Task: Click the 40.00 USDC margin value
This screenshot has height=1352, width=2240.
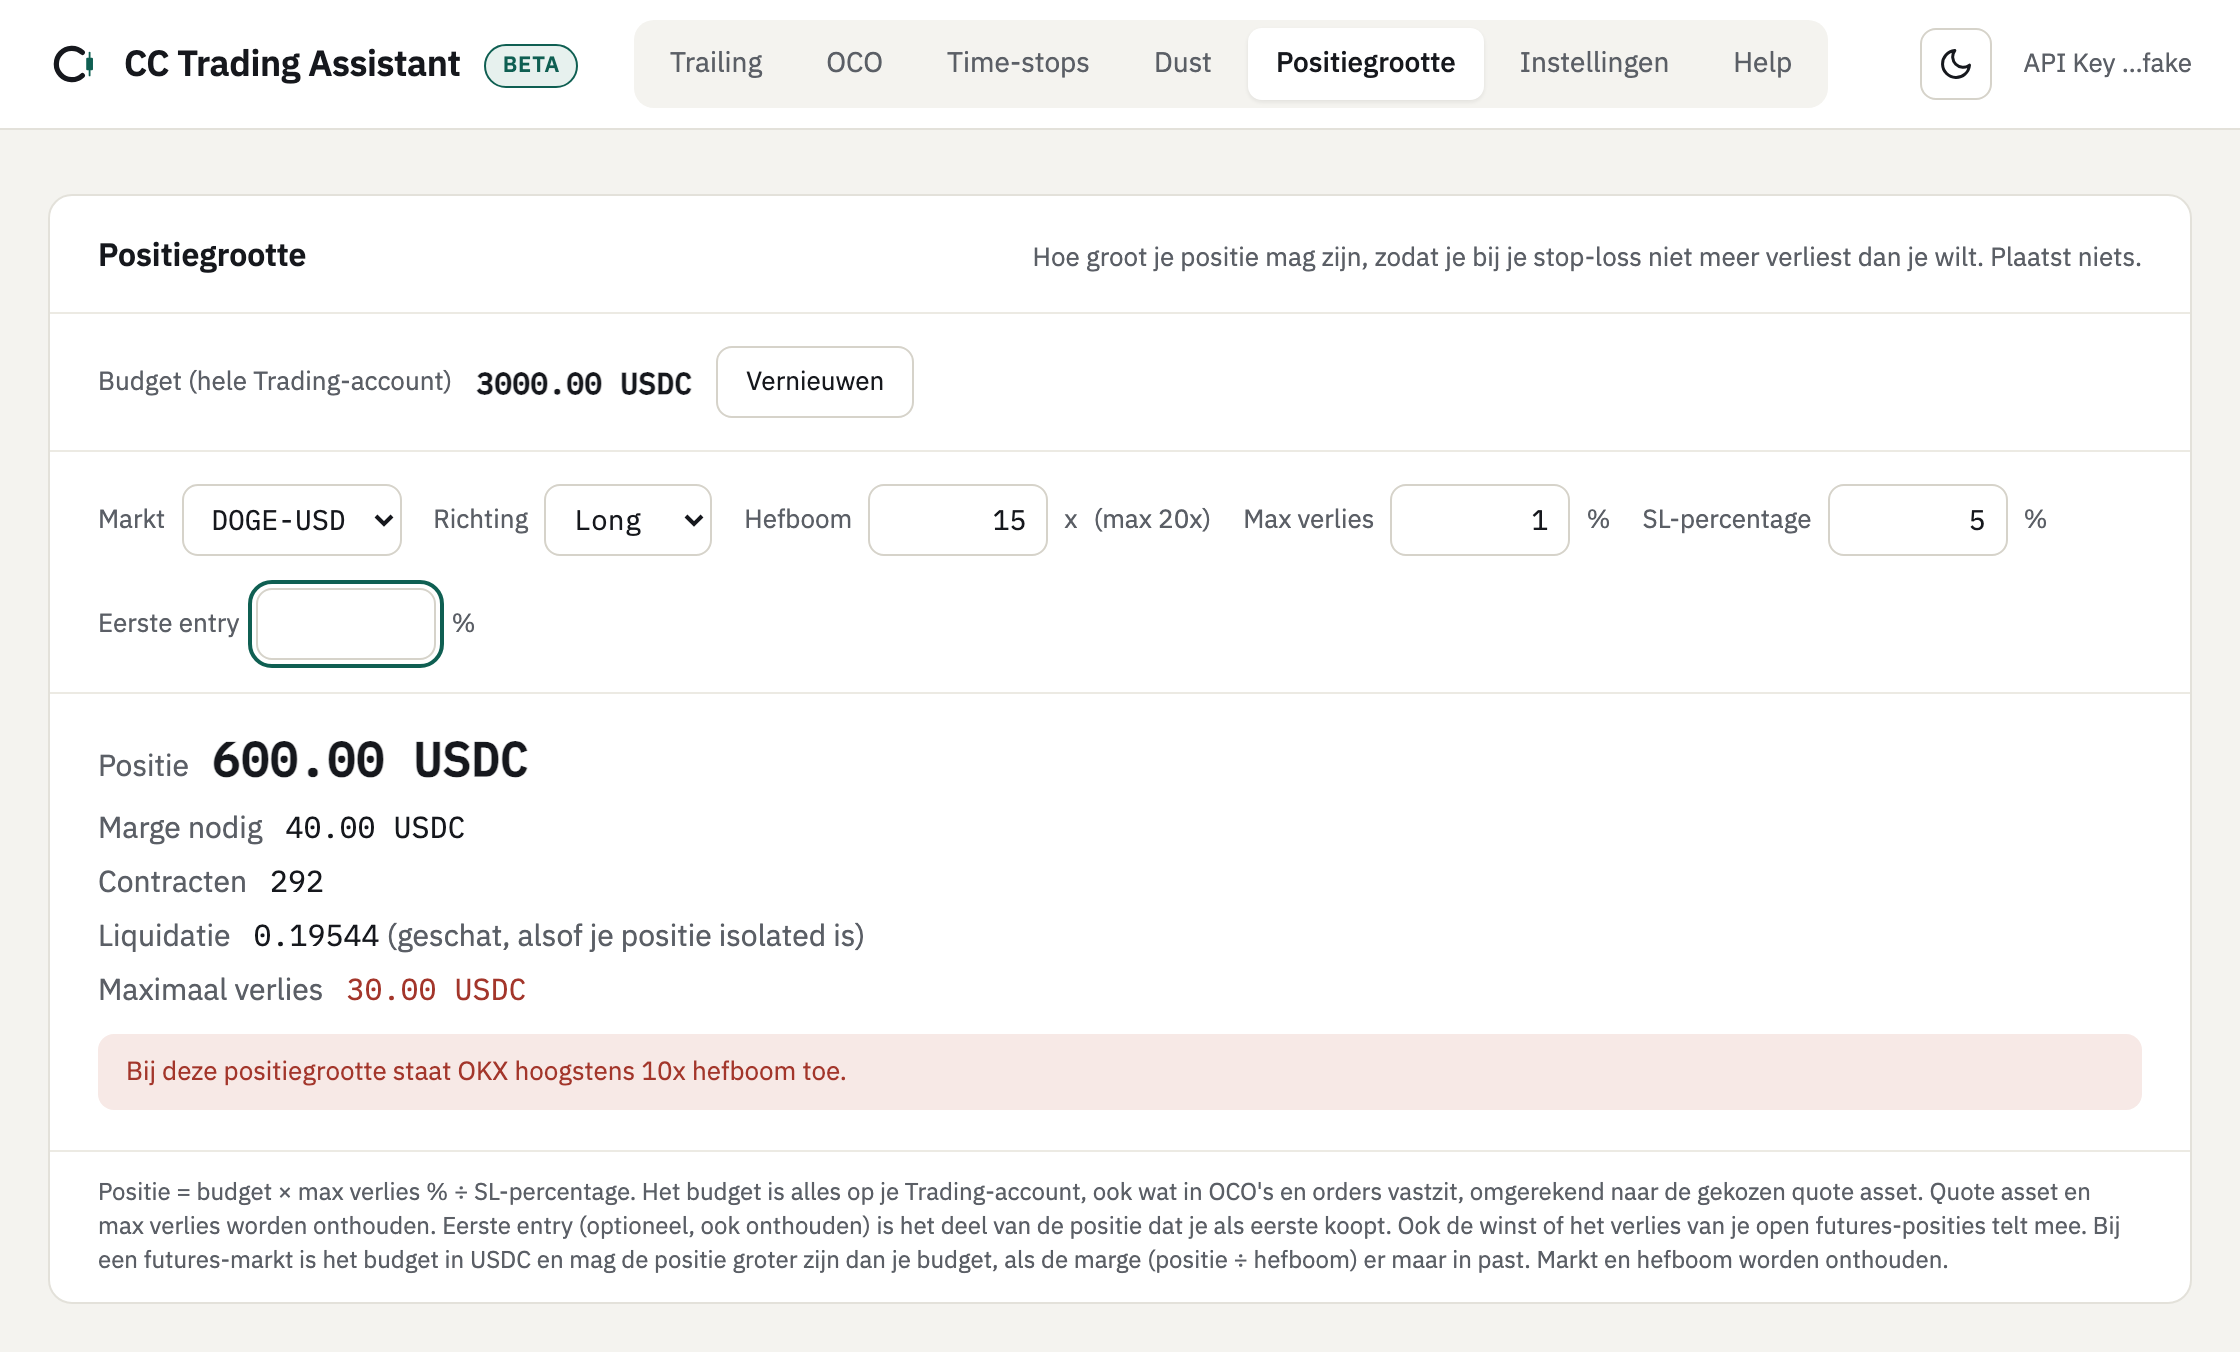Action: (375, 828)
